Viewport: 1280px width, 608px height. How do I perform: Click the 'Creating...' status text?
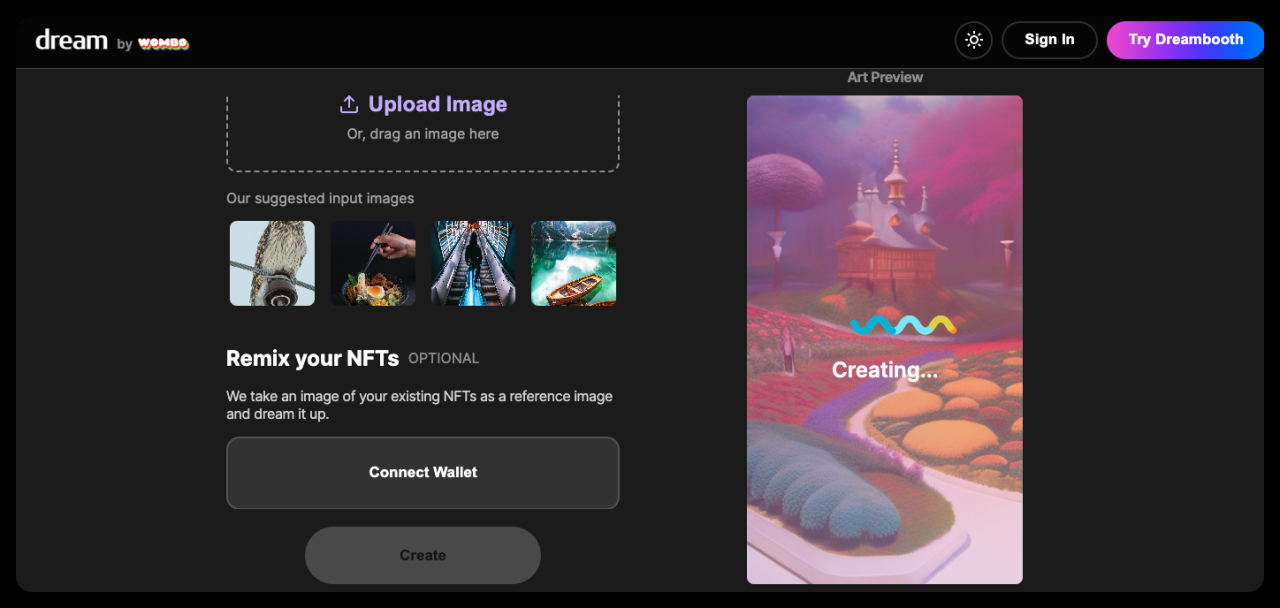884,370
